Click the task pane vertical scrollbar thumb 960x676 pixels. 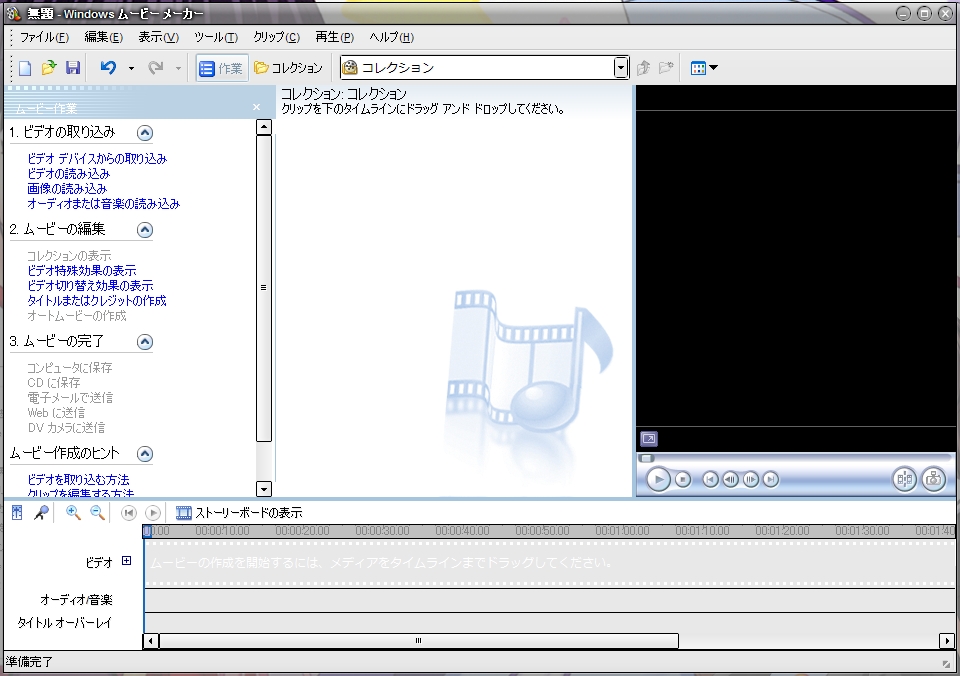point(264,288)
